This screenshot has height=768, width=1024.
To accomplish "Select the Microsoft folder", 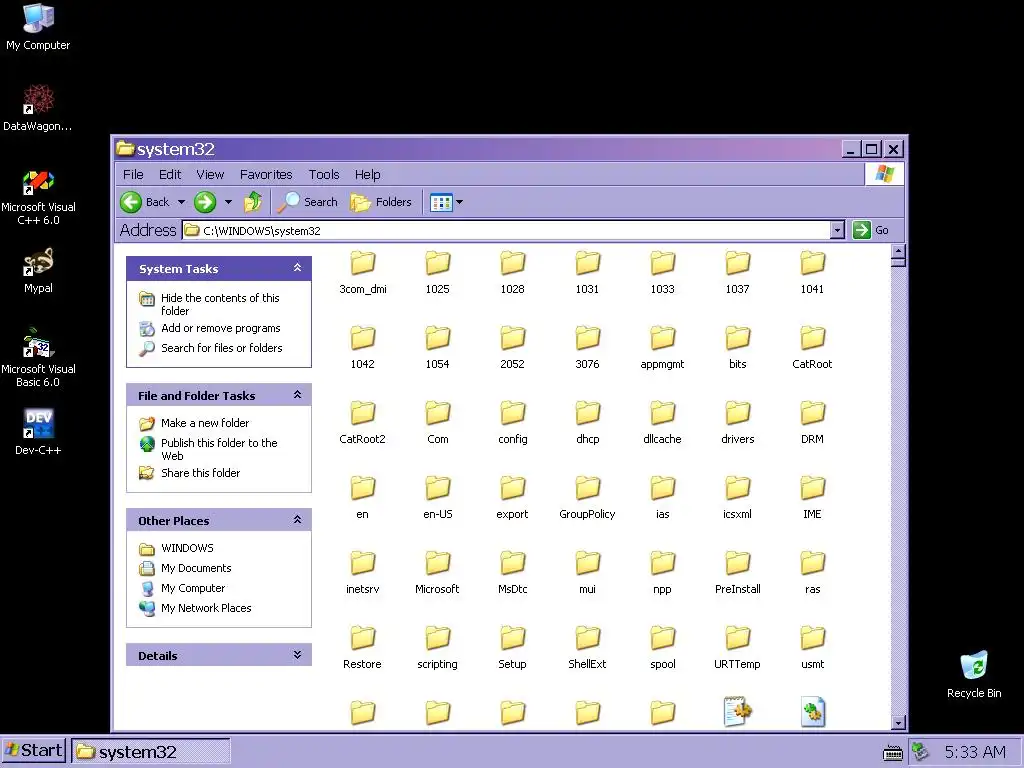I will coord(438,573).
